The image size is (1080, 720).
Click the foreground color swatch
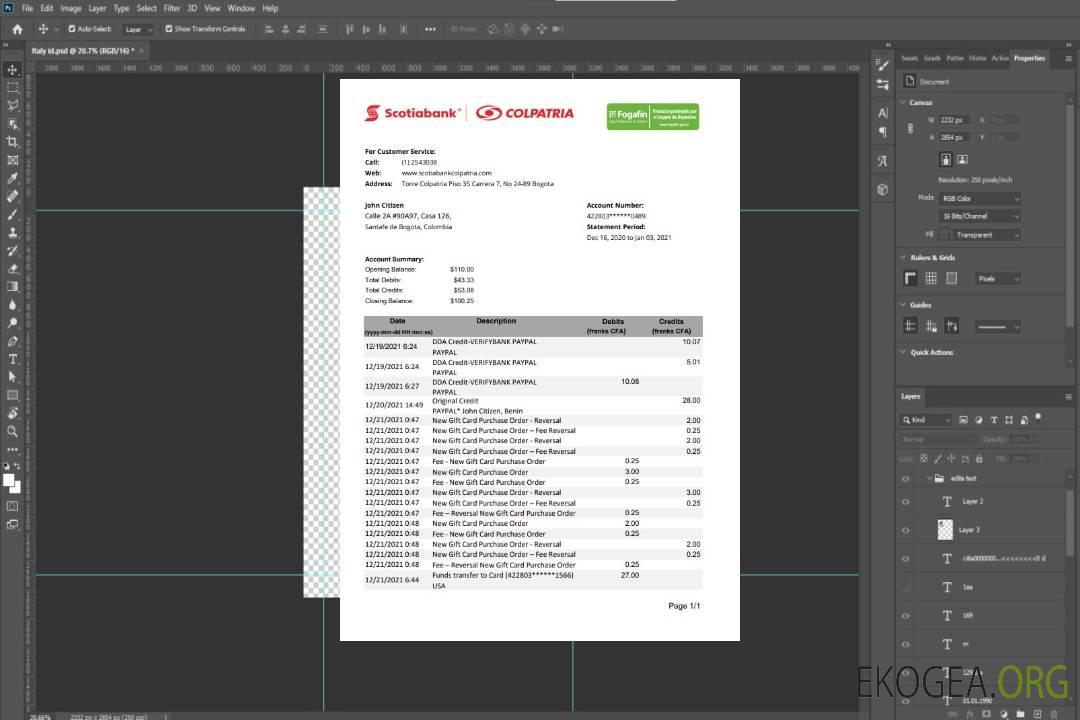pyautogui.click(x=9, y=481)
